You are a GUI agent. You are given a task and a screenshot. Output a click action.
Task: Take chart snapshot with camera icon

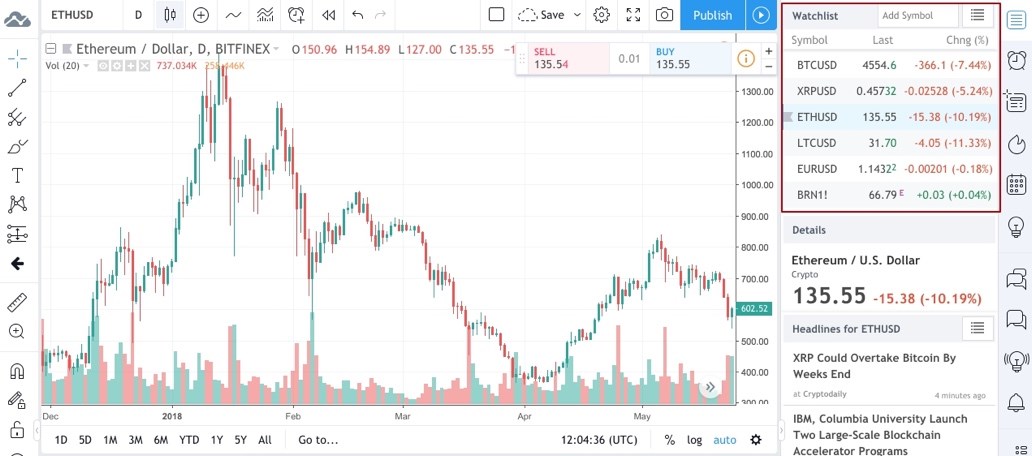point(664,14)
